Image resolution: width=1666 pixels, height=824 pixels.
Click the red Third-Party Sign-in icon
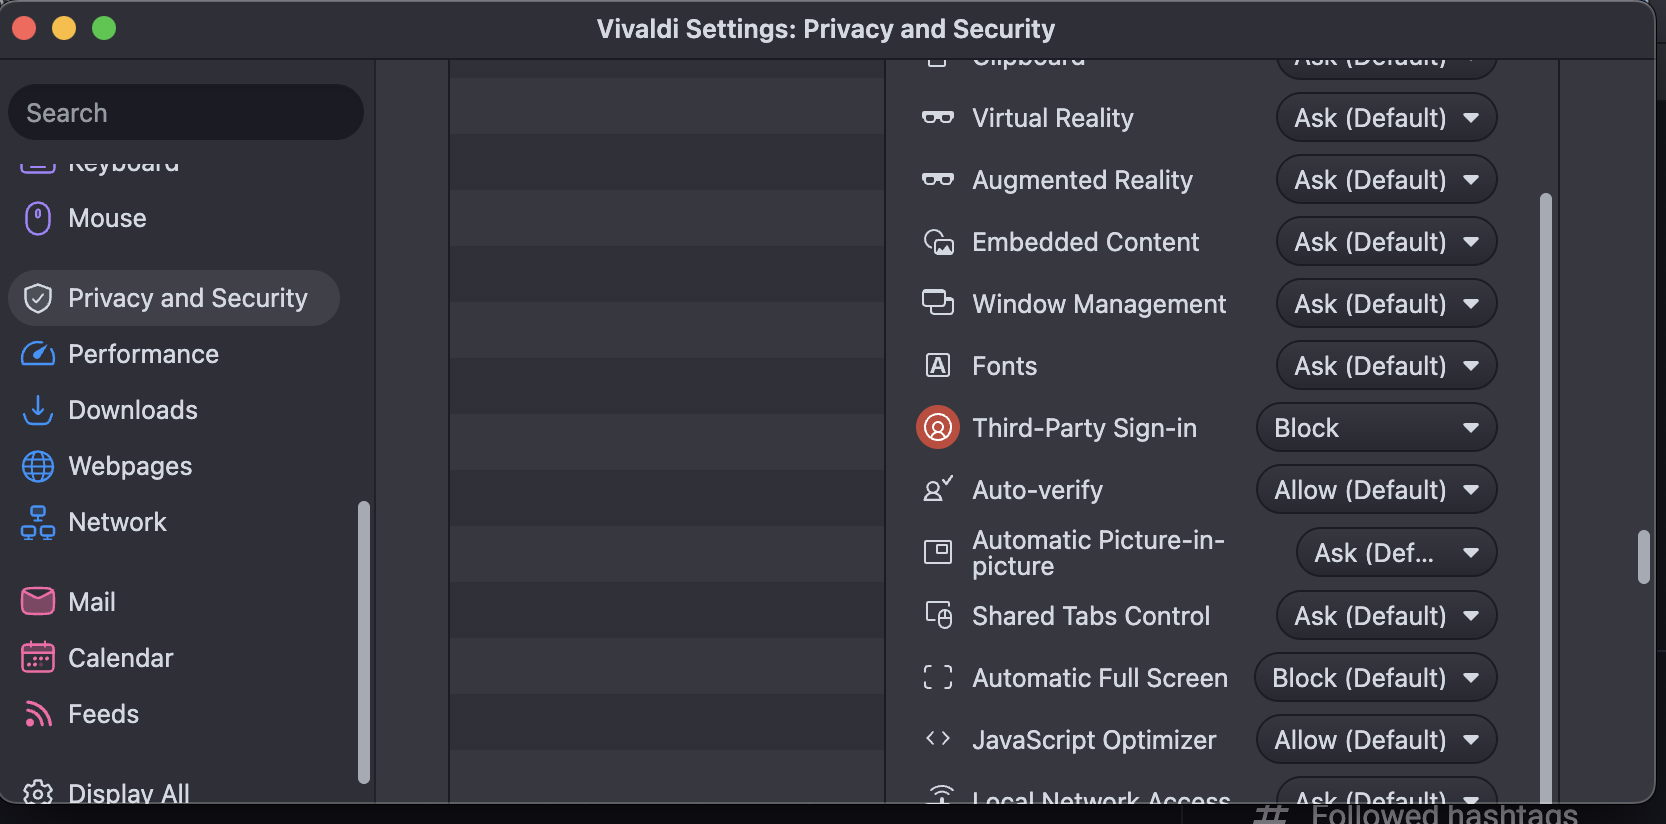click(x=937, y=428)
